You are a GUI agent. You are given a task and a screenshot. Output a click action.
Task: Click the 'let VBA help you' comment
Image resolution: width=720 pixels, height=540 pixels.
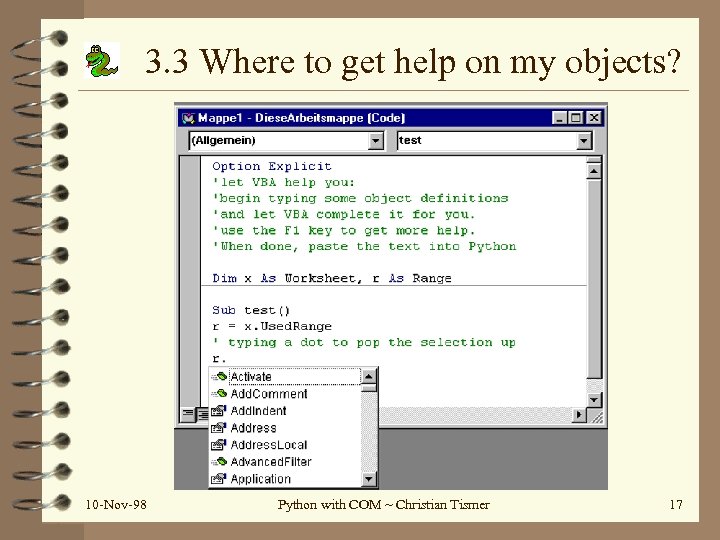(284, 182)
